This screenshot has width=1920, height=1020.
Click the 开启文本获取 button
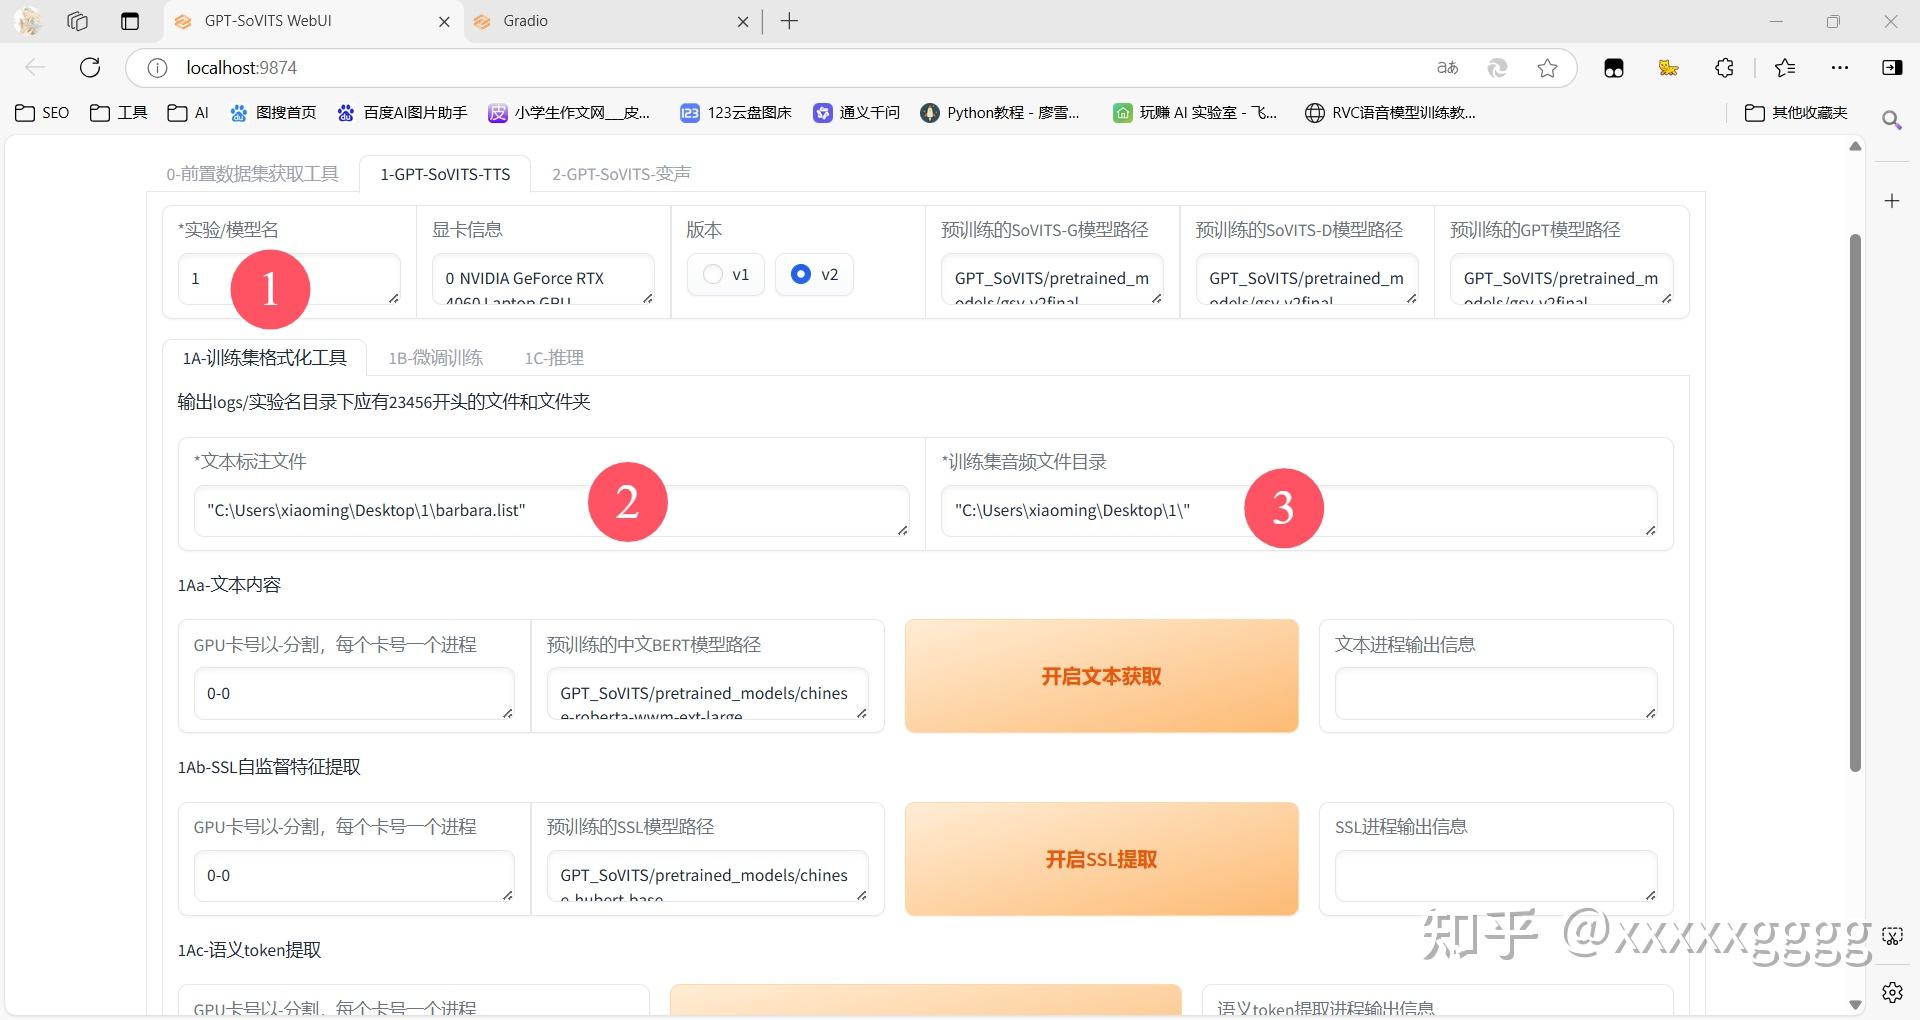[x=1100, y=676]
